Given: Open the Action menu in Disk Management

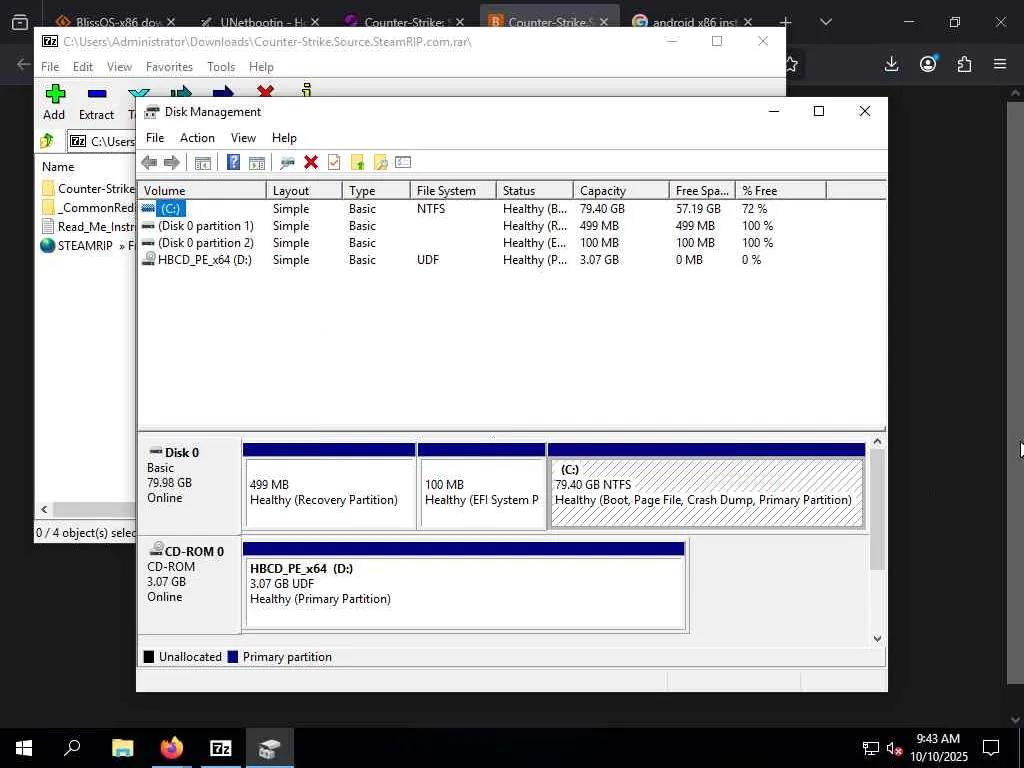Looking at the screenshot, I should click(x=197, y=138).
